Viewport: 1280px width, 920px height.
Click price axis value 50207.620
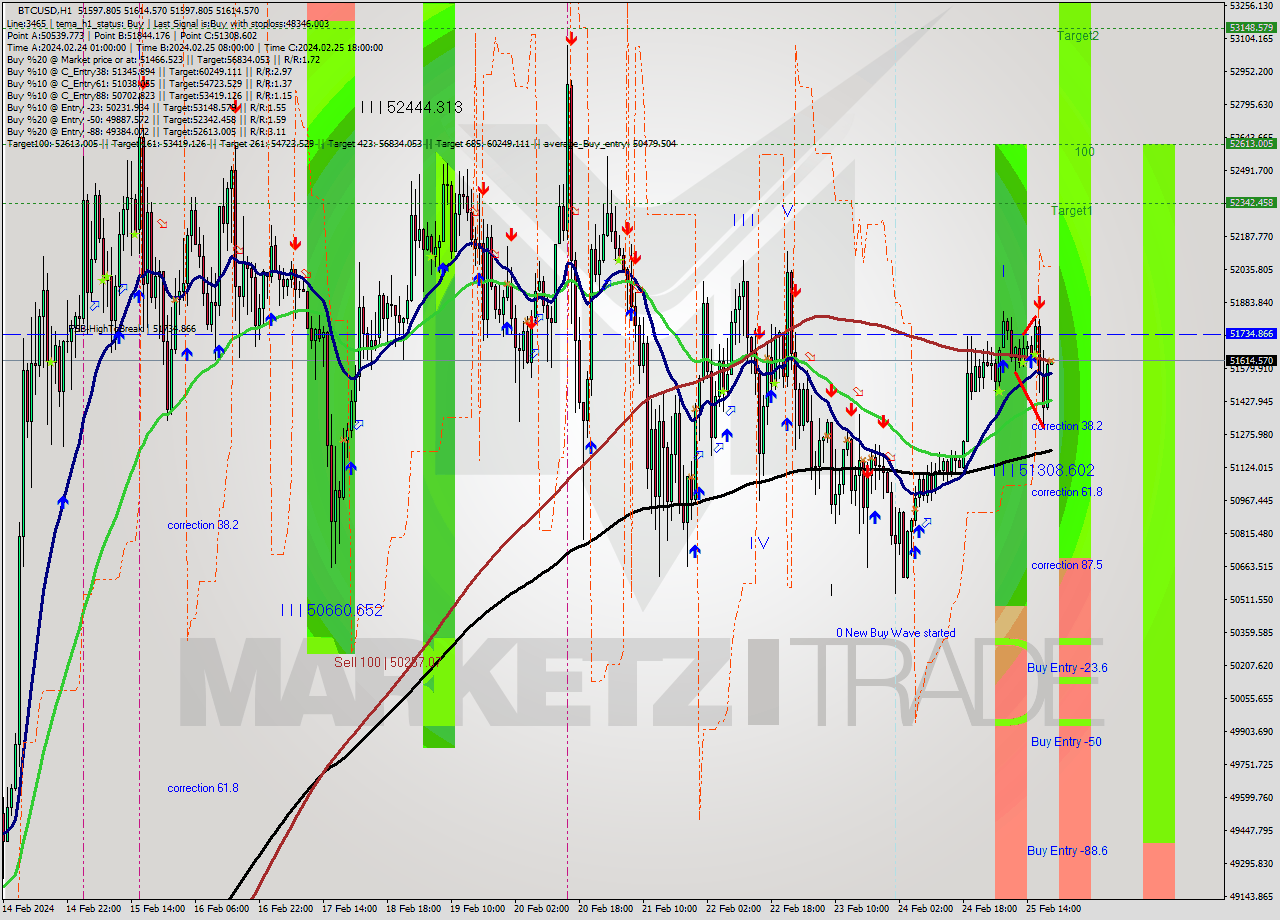[x=1251, y=666]
